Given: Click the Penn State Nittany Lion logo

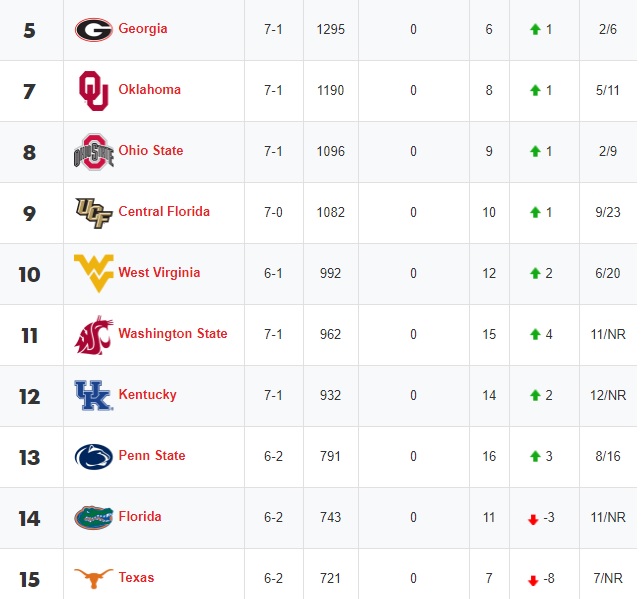Looking at the screenshot, I should 94,456.
